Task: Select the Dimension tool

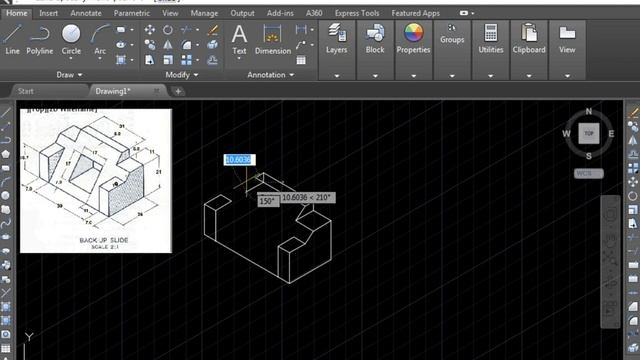Action: [x=273, y=40]
